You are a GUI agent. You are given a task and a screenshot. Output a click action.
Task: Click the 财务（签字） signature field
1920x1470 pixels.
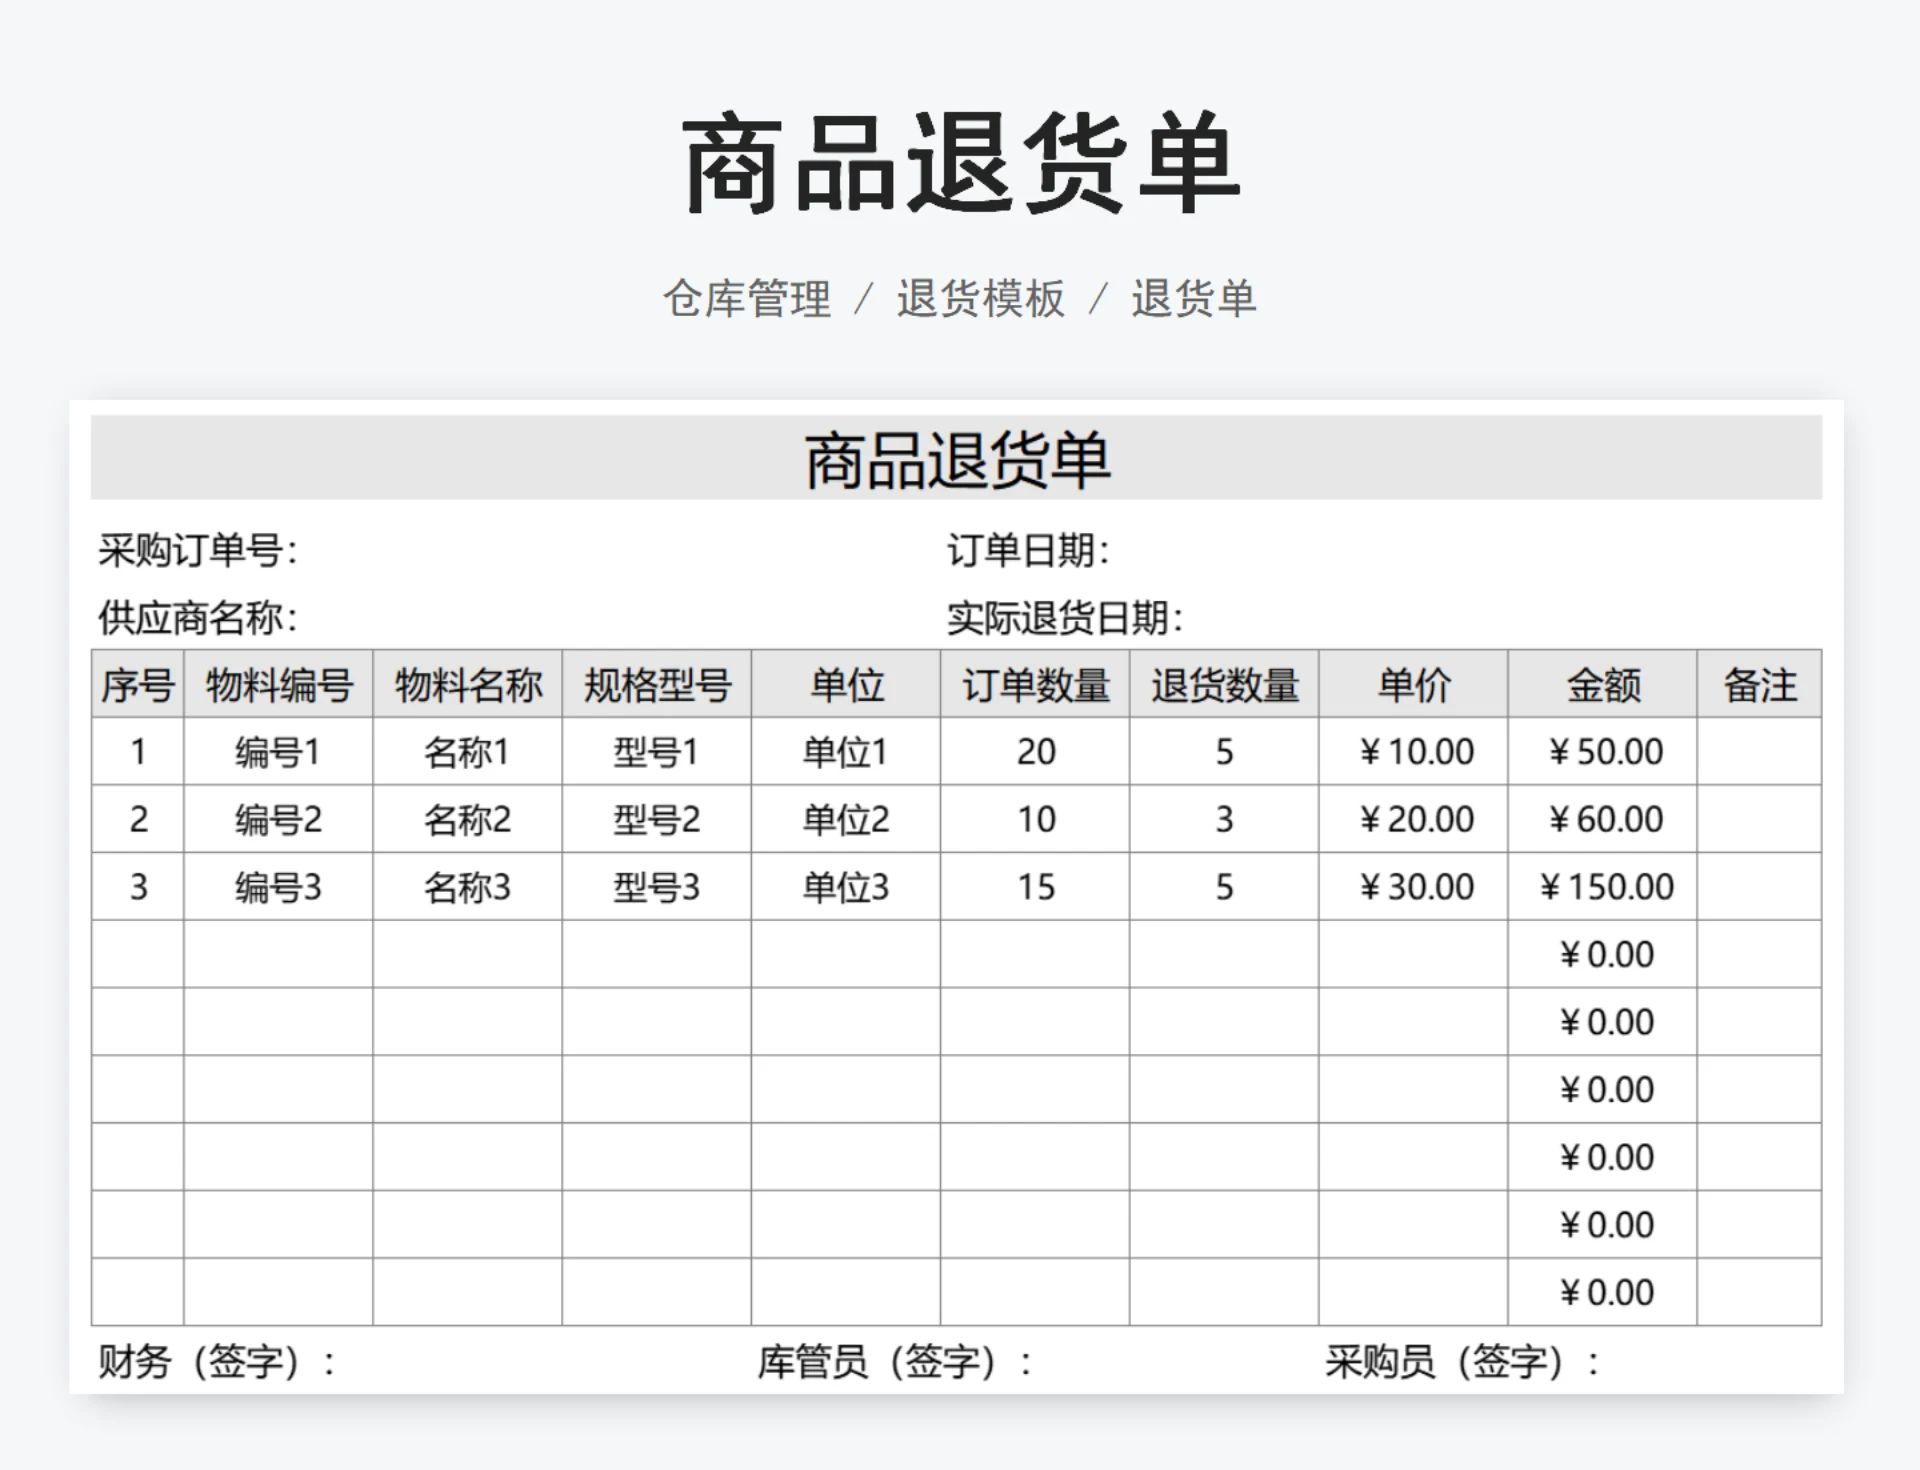click(217, 1361)
